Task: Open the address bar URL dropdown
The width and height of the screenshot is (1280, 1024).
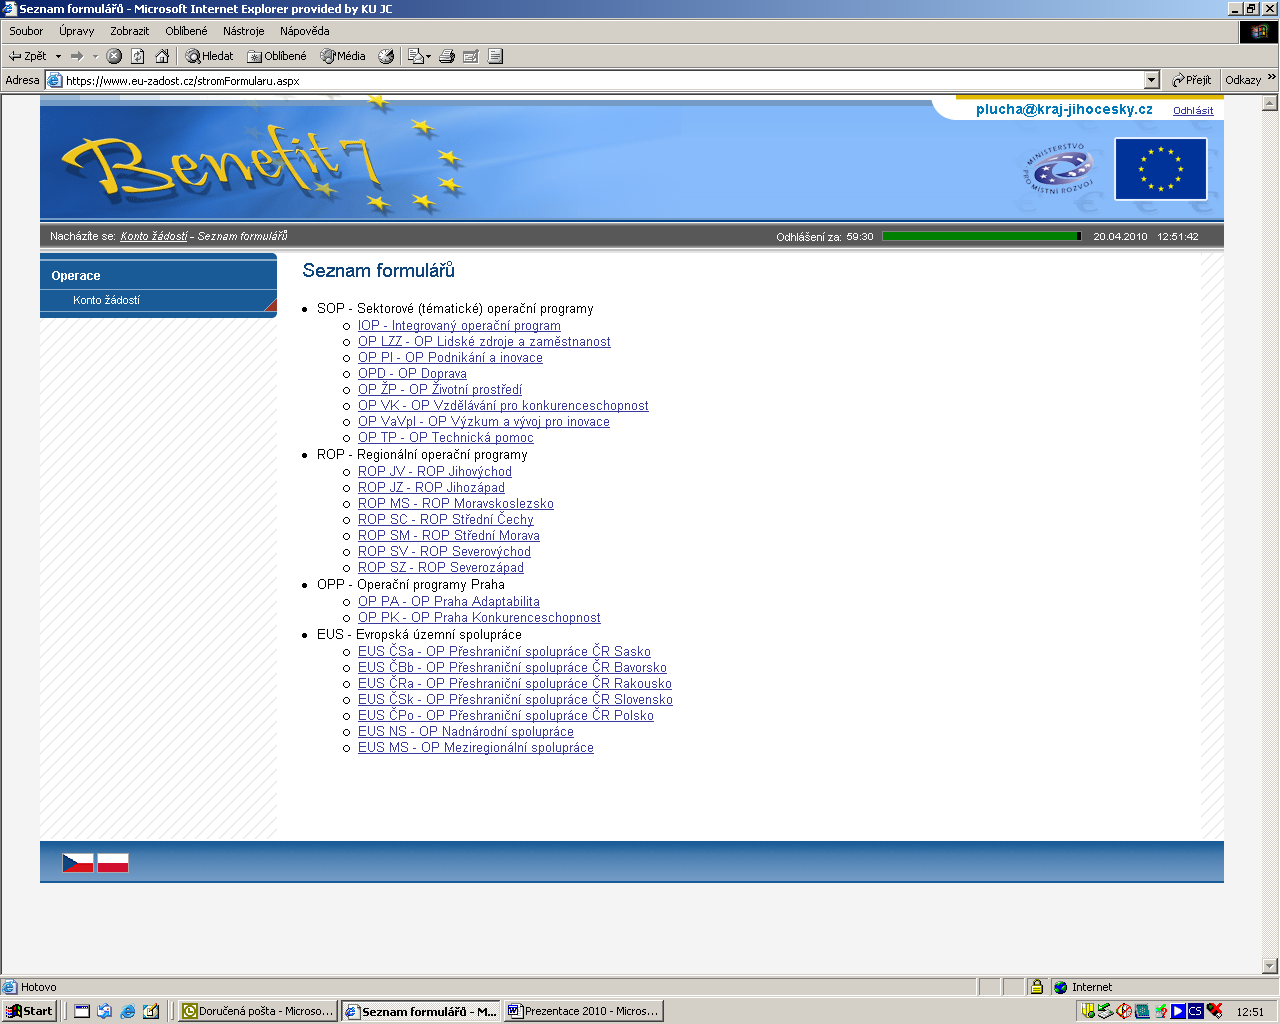Action: point(1151,80)
